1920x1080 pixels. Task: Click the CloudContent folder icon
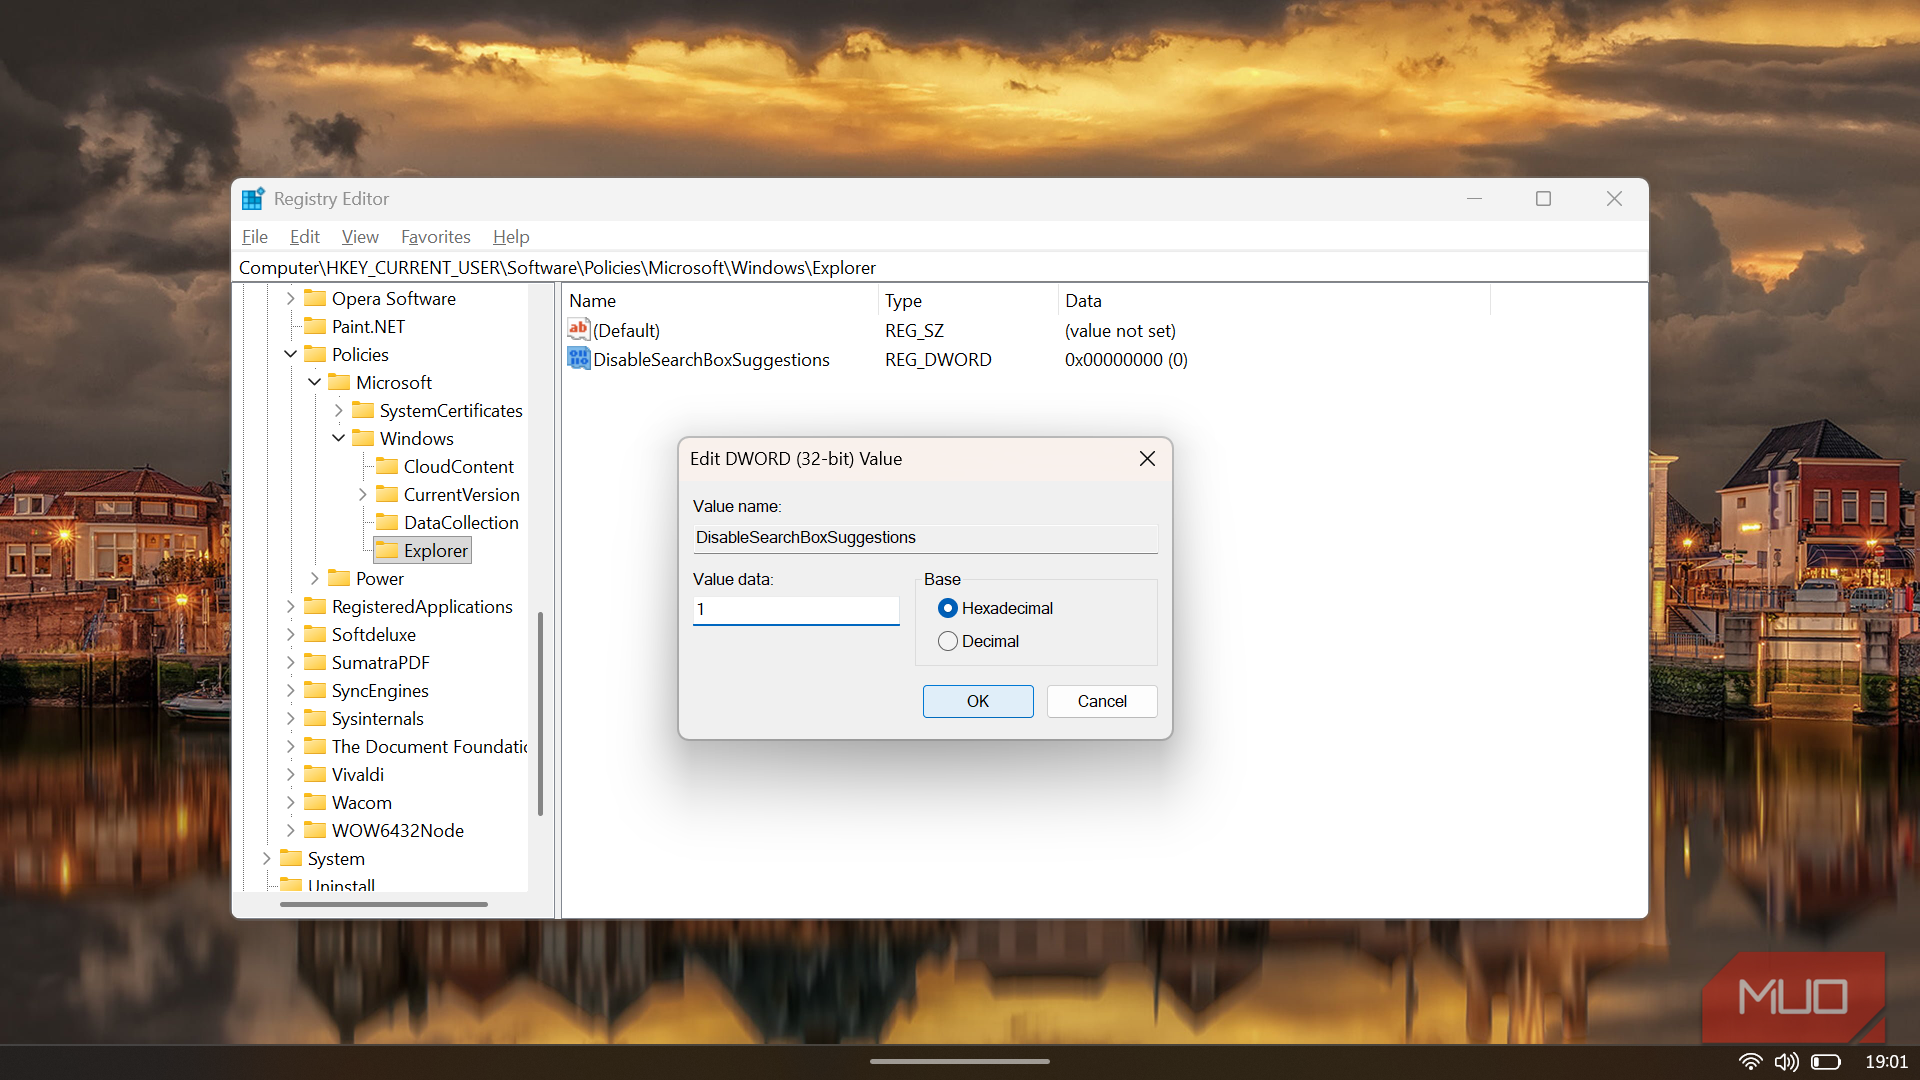(387, 466)
